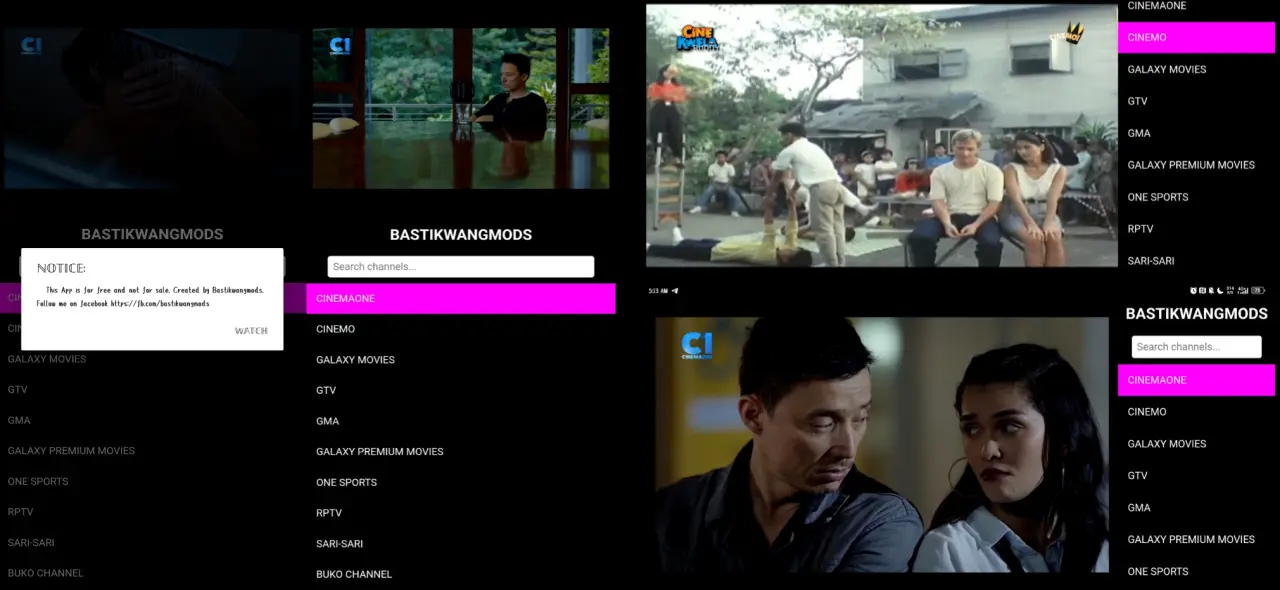The image size is (1280, 590).
Task: Click the C1 logo on the dimmed video behind the notice
Action: pos(31,46)
